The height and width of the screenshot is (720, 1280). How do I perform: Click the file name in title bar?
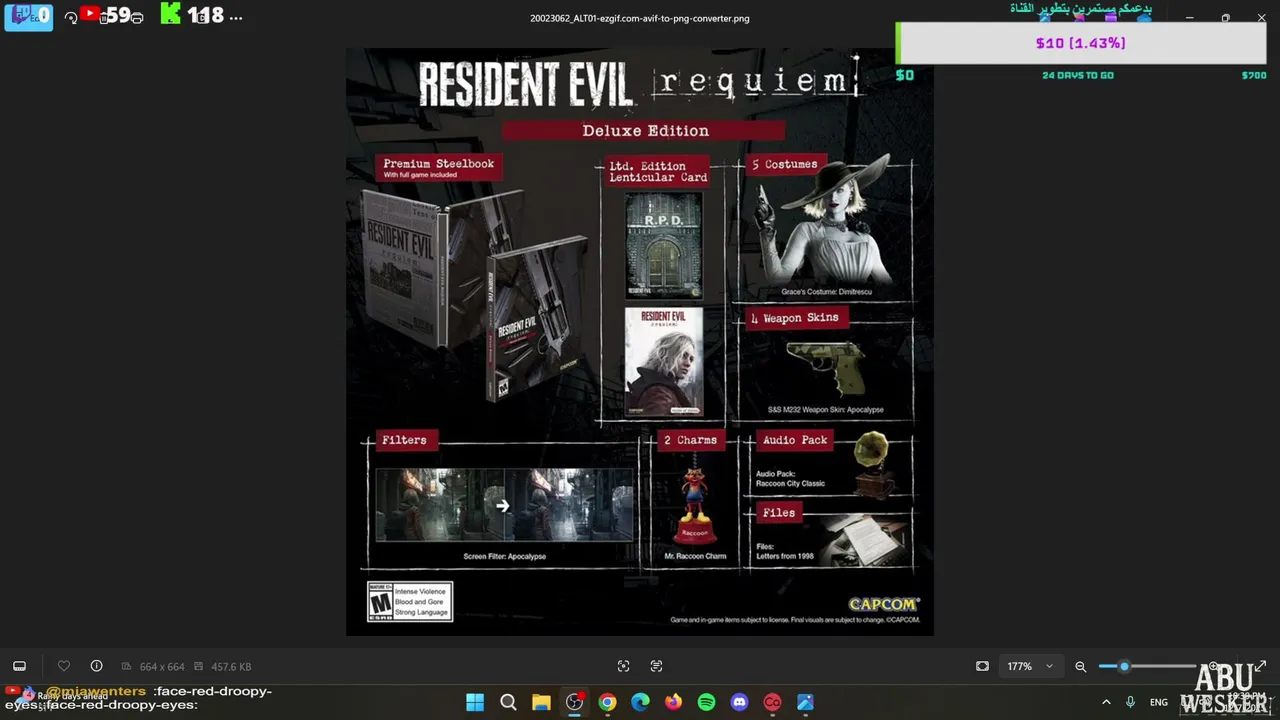pyautogui.click(x=640, y=18)
